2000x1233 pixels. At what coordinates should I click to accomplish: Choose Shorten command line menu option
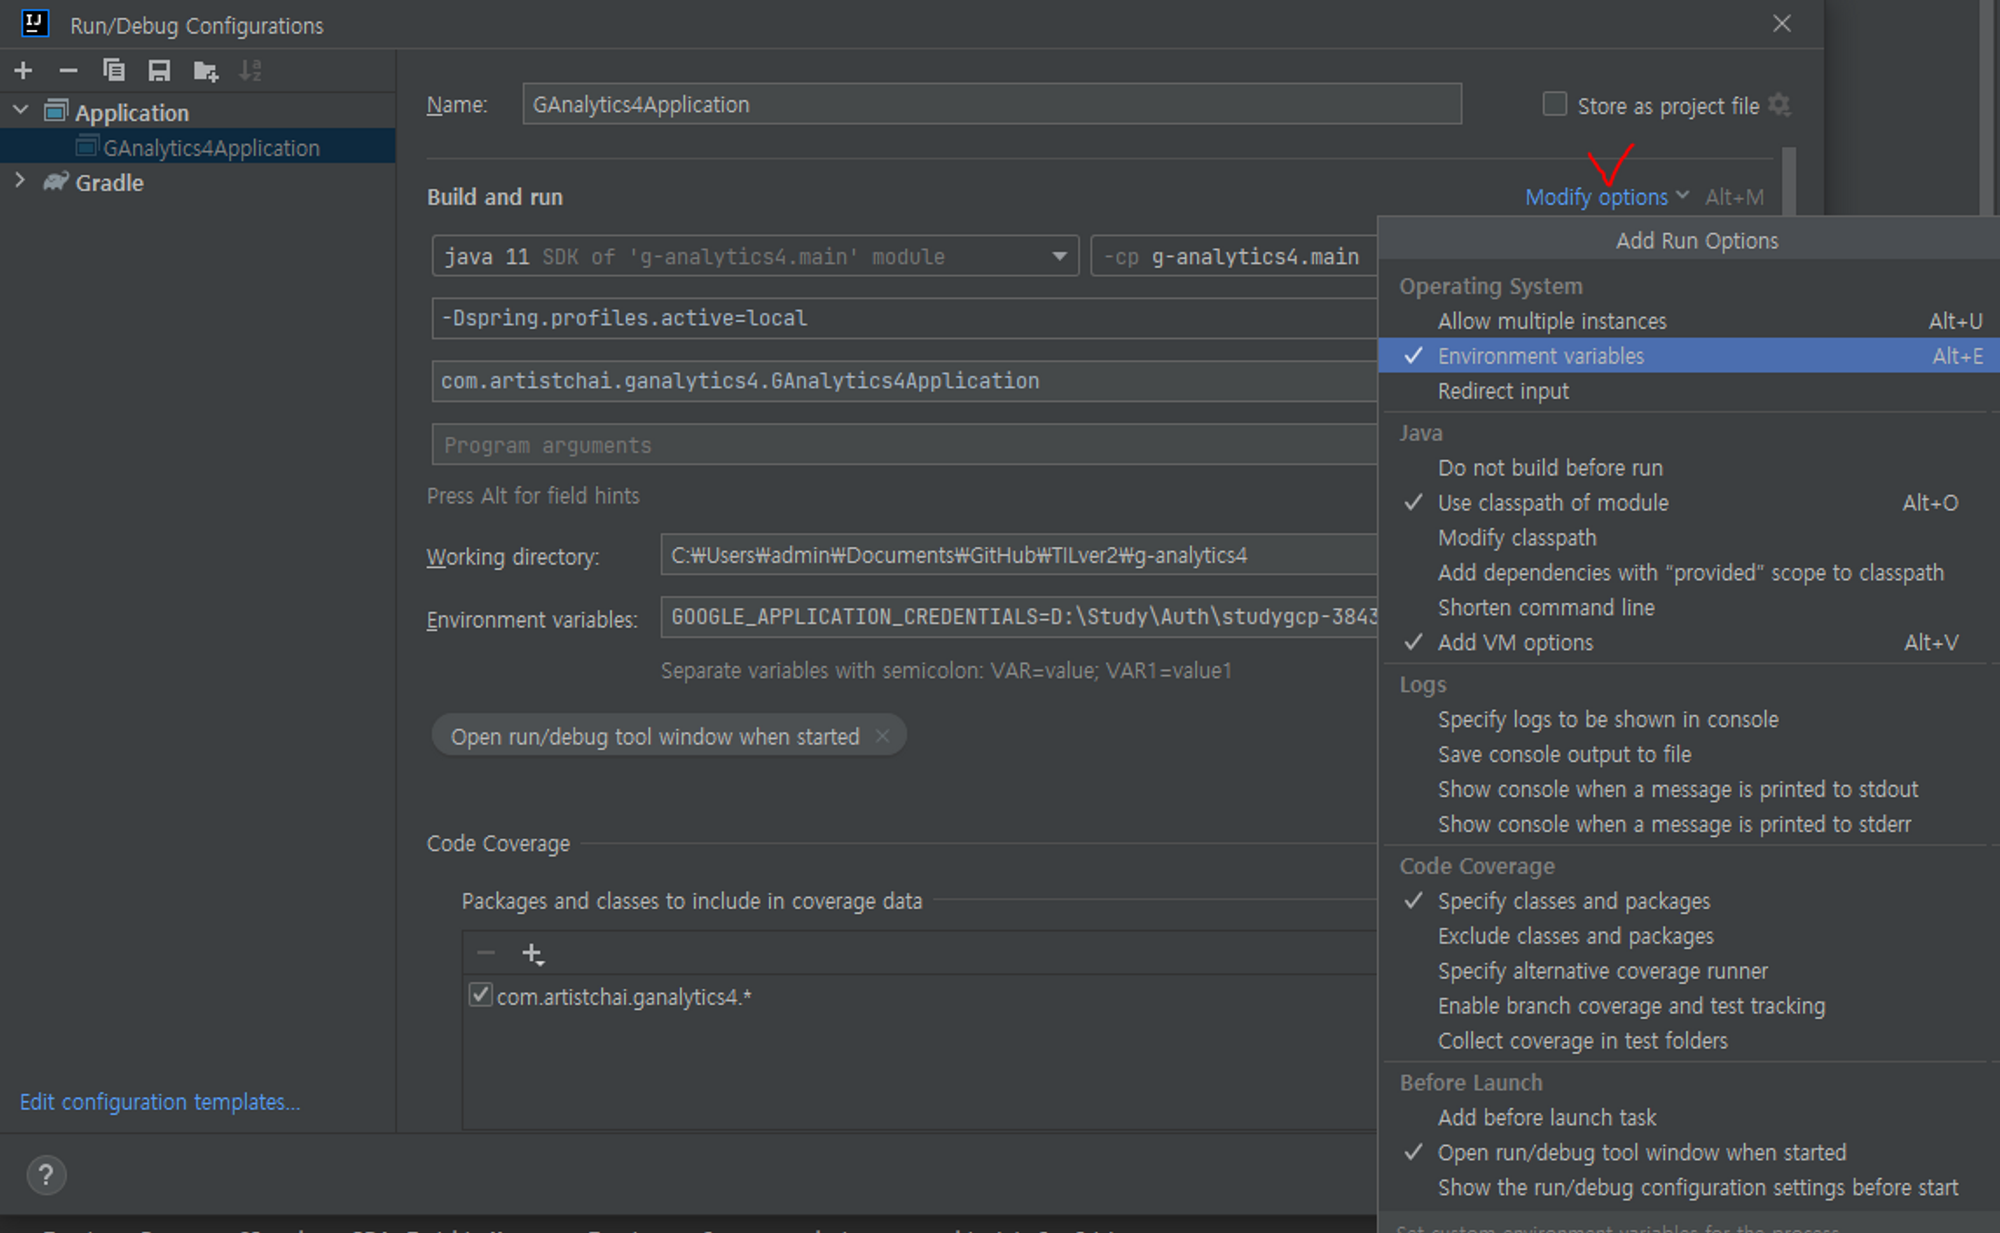[x=1546, y=608]
